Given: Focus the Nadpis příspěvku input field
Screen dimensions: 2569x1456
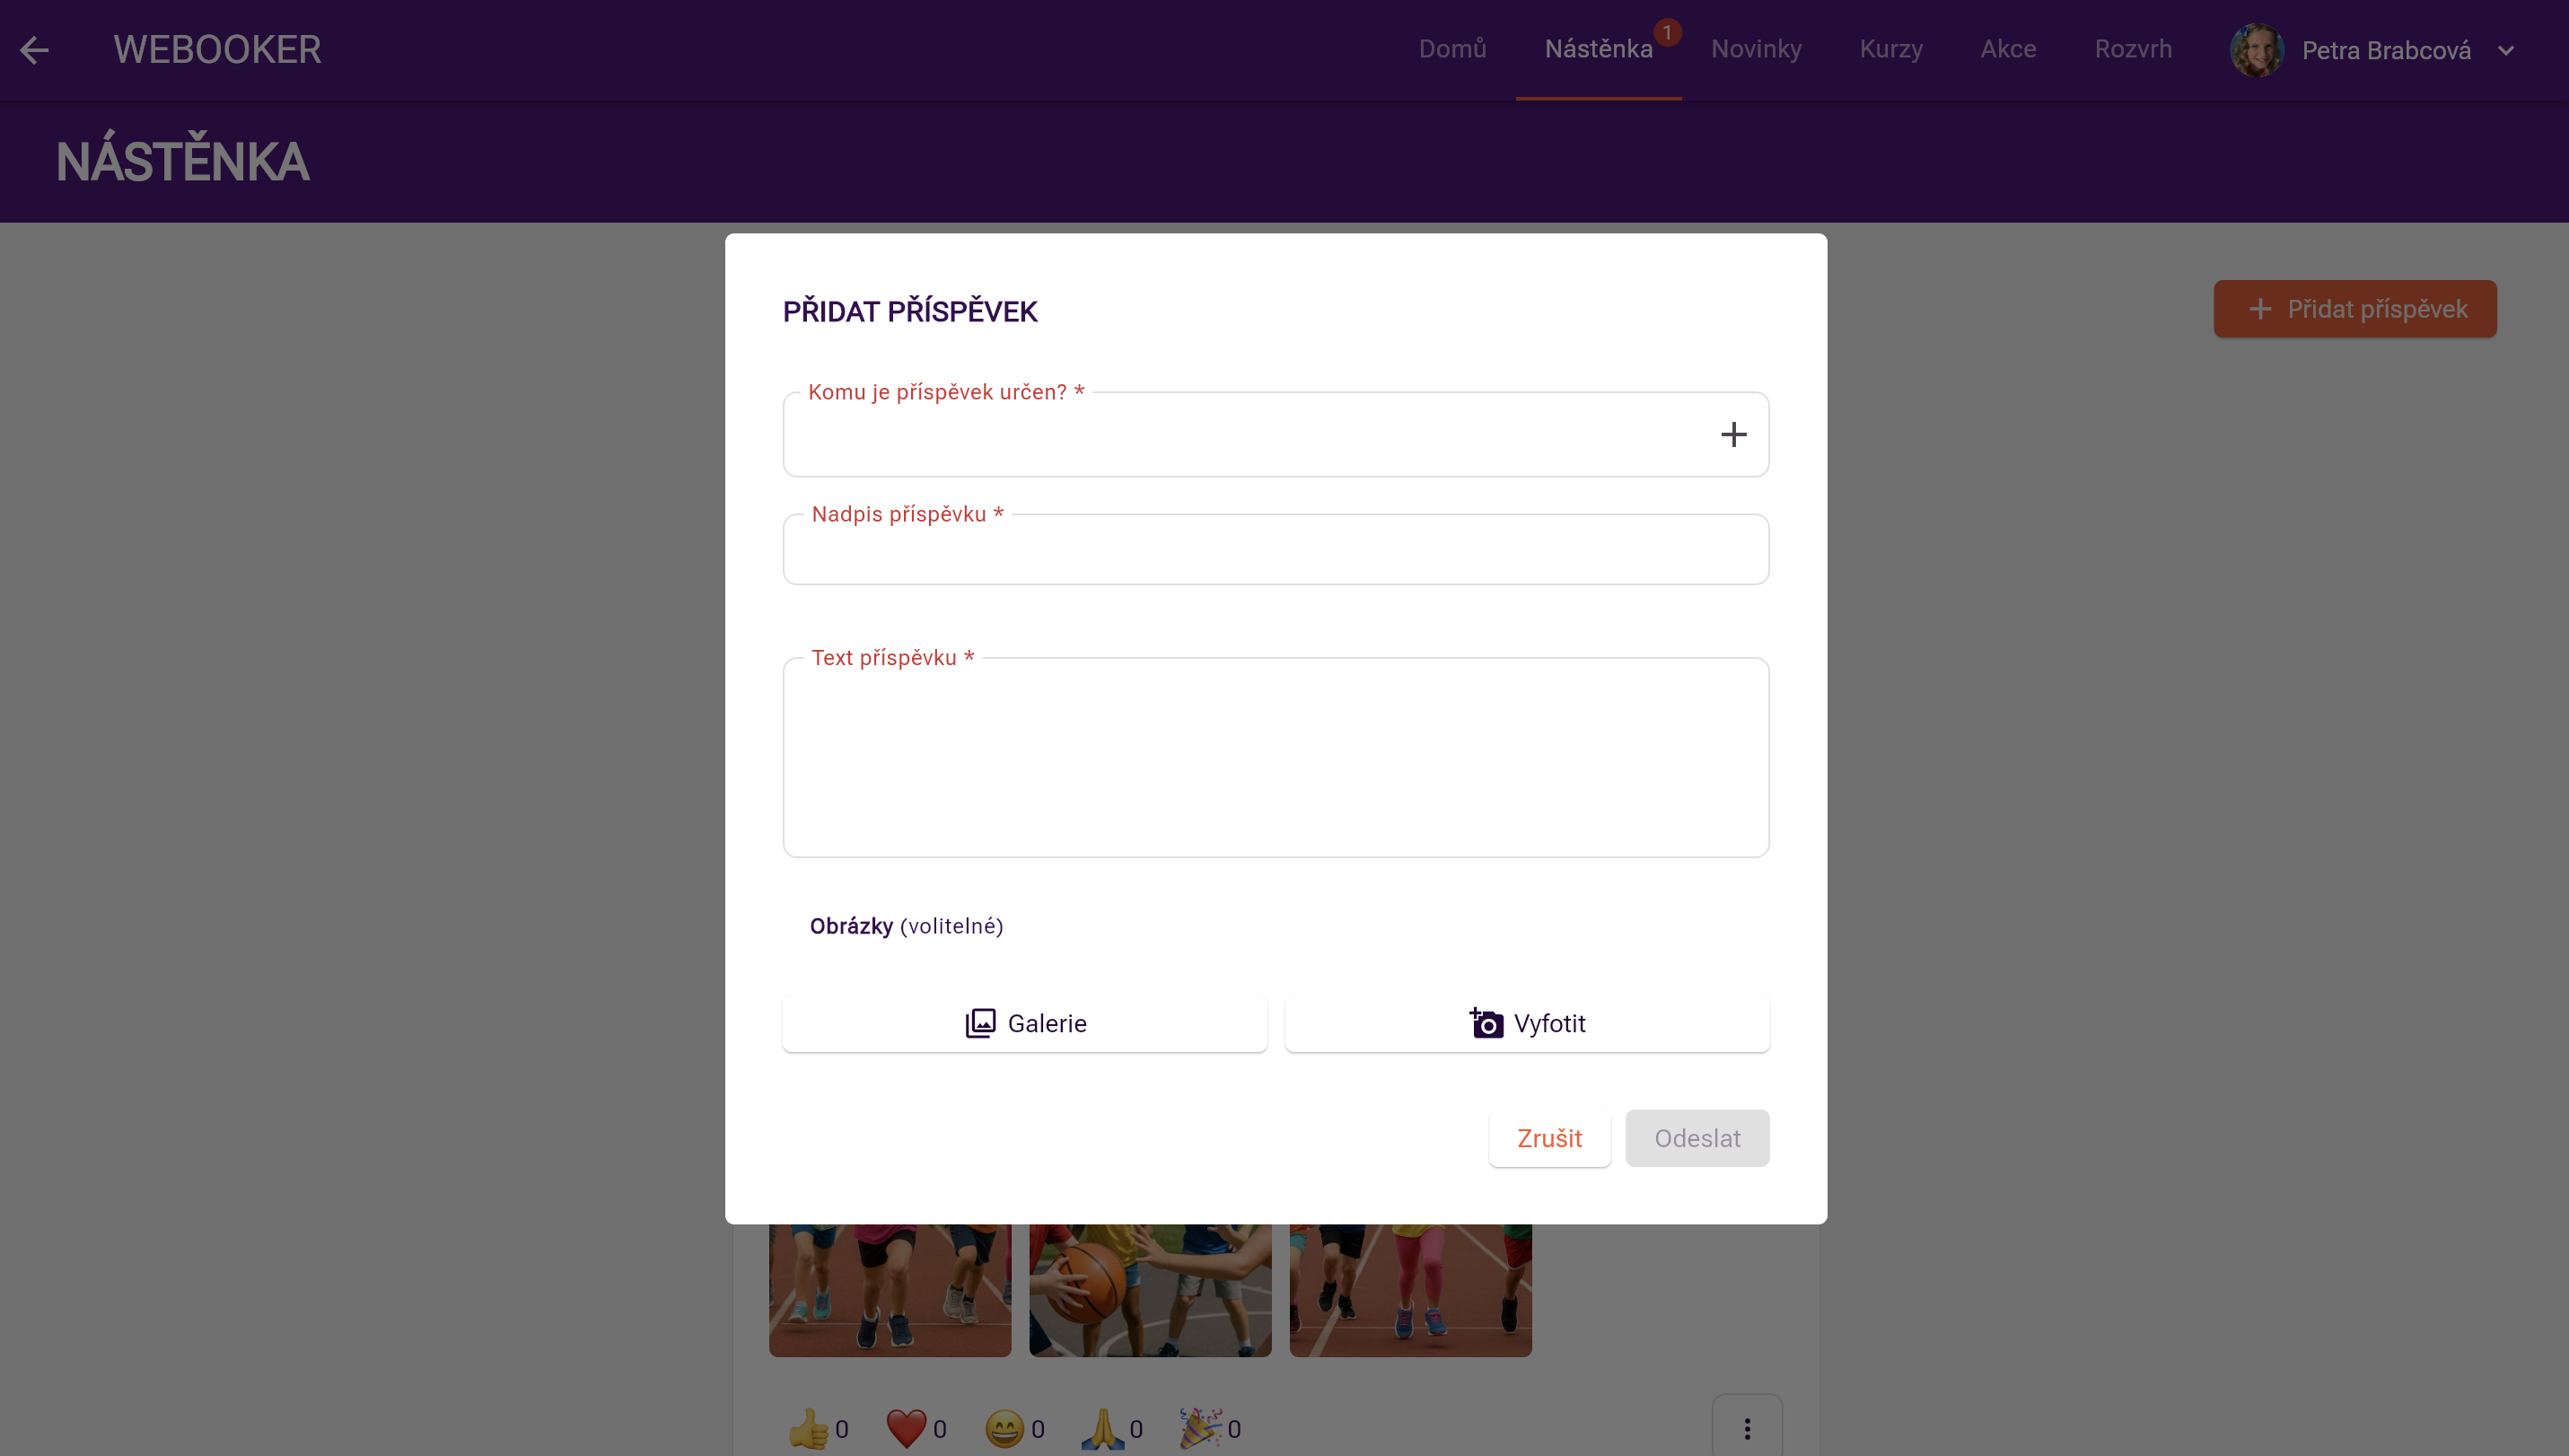Looking at the screenshot, I should click(x=1275, y=552).
